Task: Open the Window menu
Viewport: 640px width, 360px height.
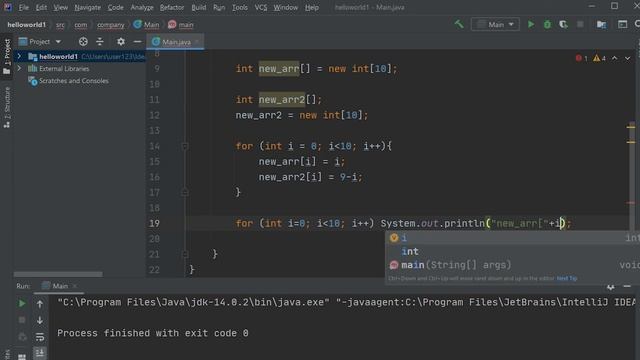Action: click(285, 7)
